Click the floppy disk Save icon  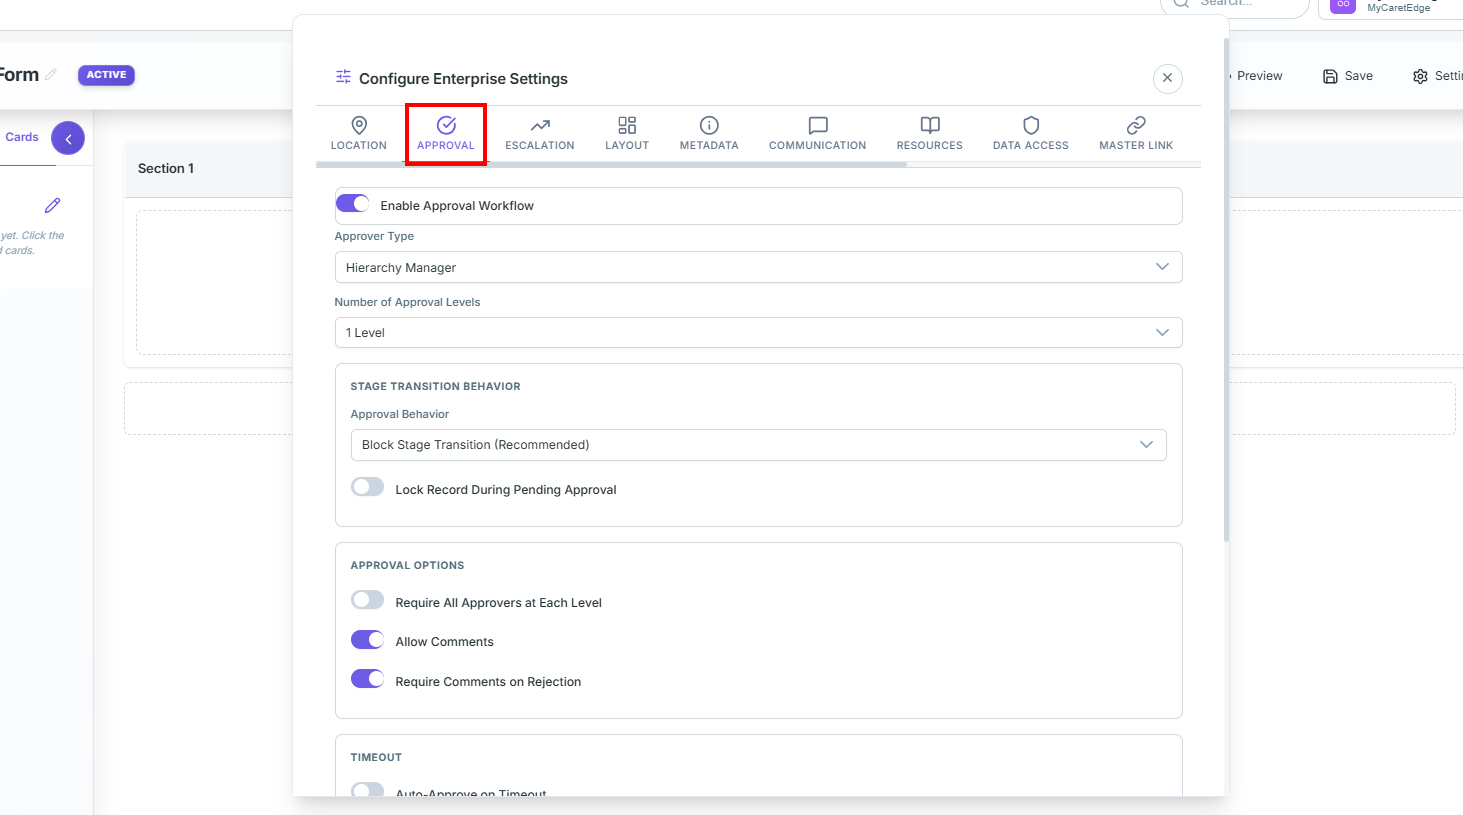coord(1330,76)
